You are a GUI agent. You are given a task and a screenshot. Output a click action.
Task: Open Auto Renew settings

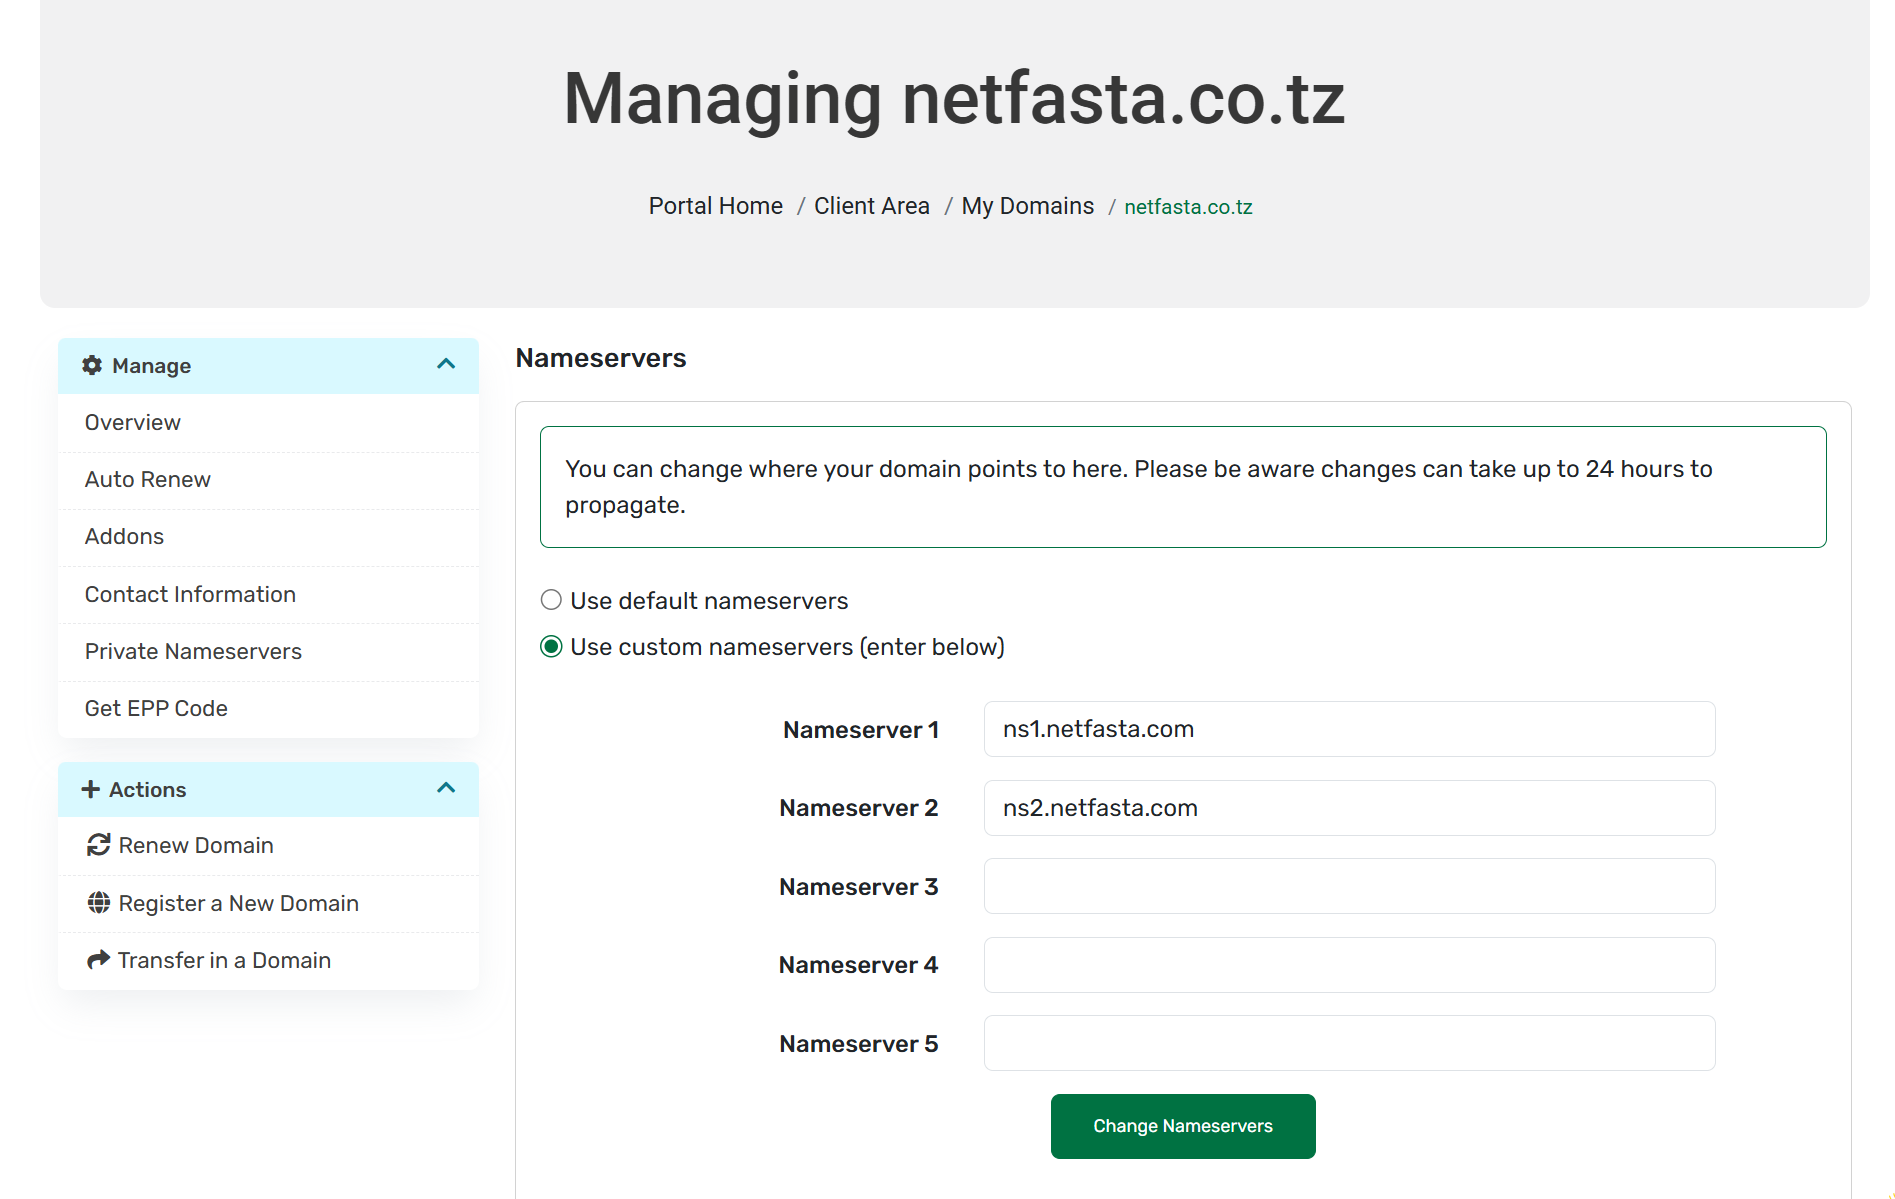(148, 479)
